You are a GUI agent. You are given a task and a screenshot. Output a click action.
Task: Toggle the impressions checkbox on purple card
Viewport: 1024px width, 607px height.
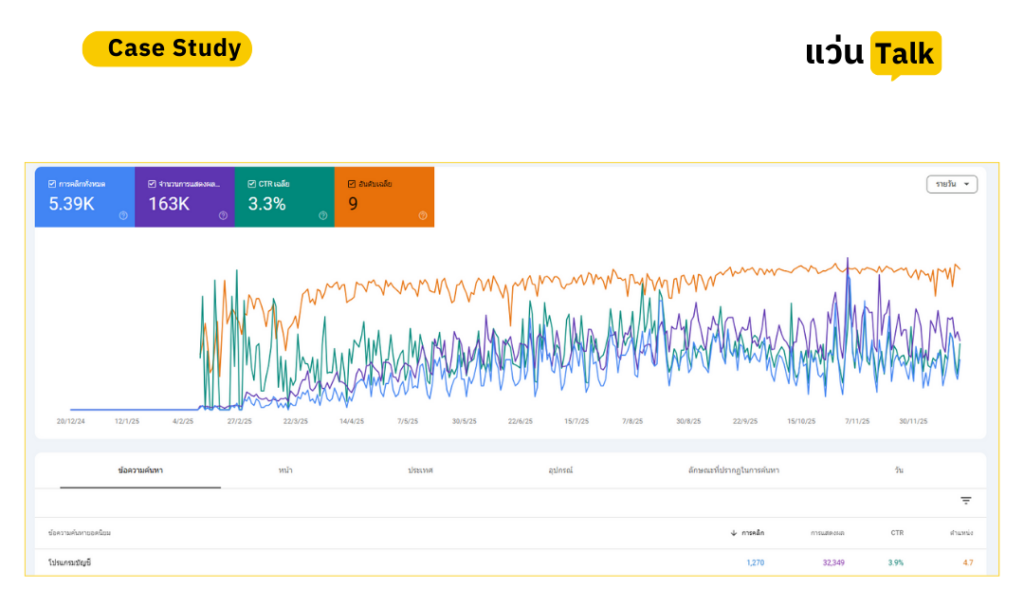152,184
